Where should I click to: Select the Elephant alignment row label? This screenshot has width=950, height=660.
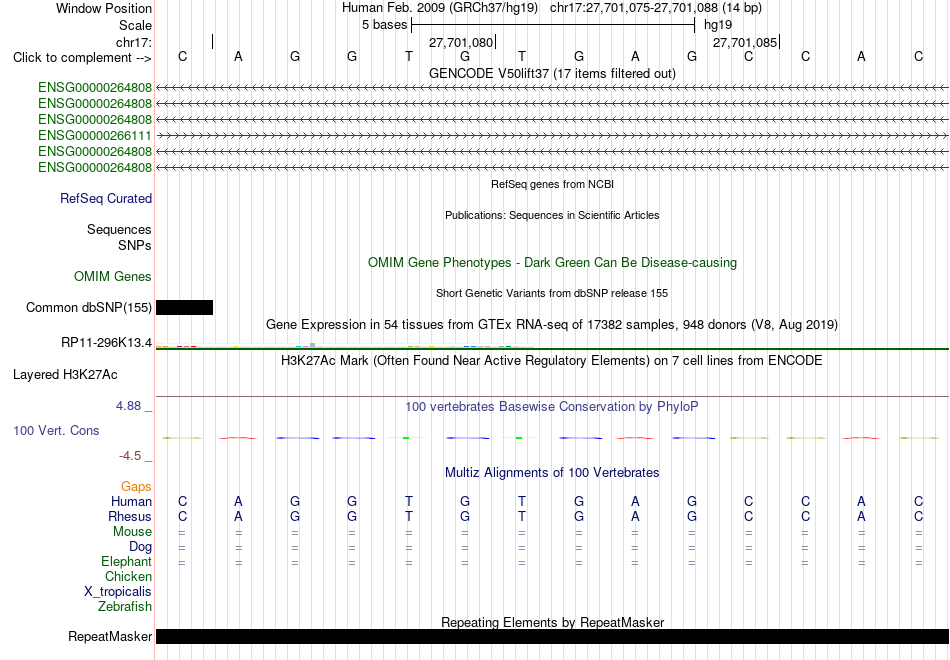click(x=127, y=561)
